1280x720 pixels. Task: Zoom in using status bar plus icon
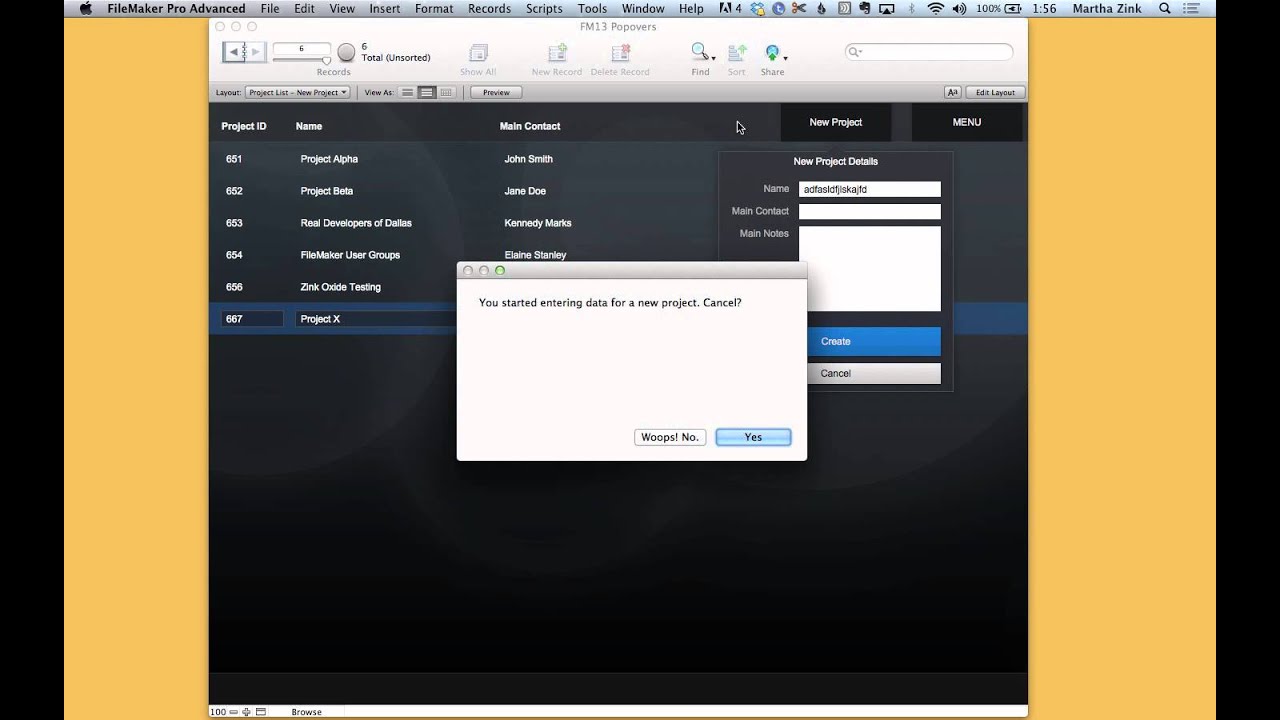click(246, 712)
